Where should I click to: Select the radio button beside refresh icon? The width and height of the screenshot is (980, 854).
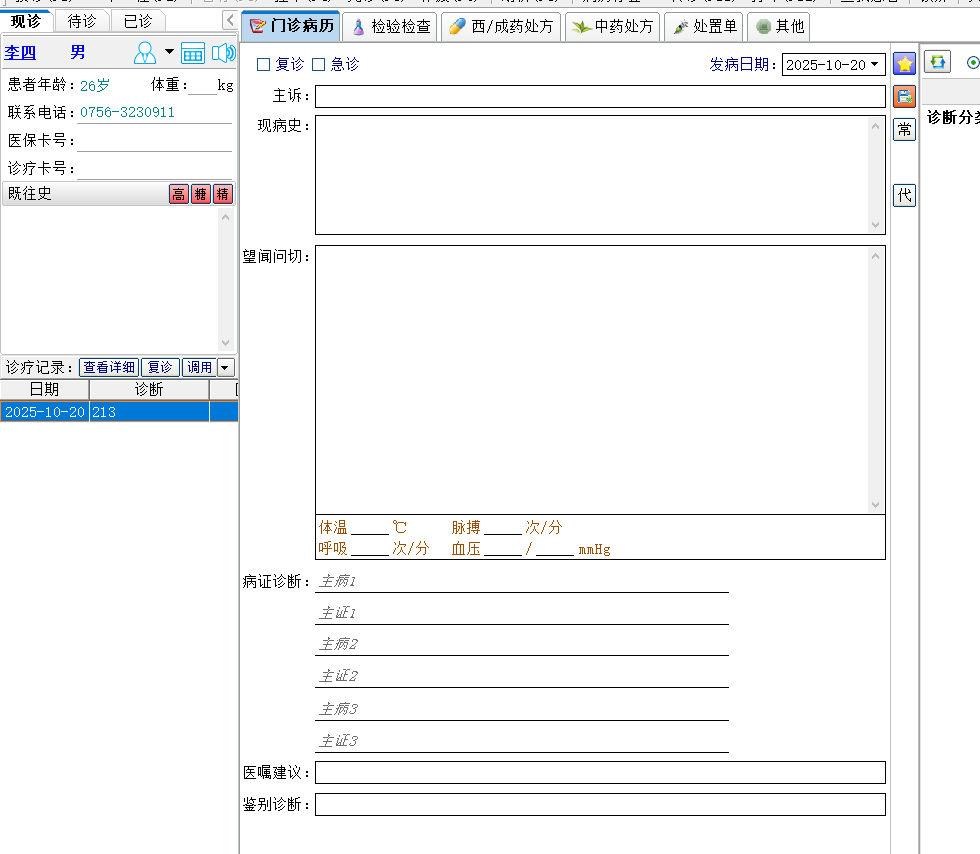pyautogui.click(x=972, y=62)
